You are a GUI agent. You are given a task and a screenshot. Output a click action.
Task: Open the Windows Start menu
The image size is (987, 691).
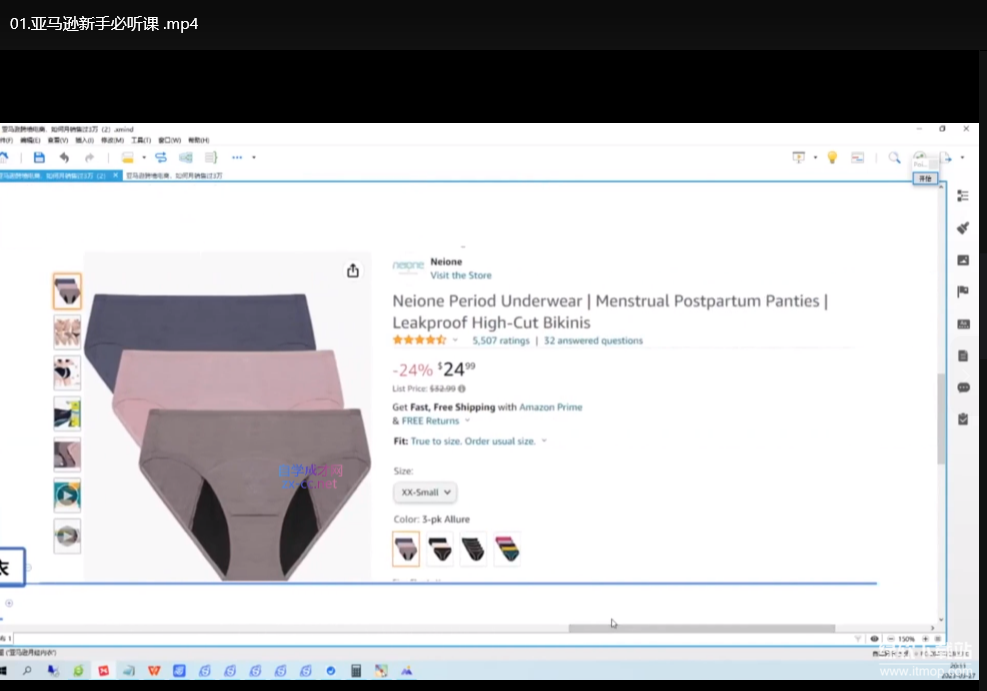point(3,671)
